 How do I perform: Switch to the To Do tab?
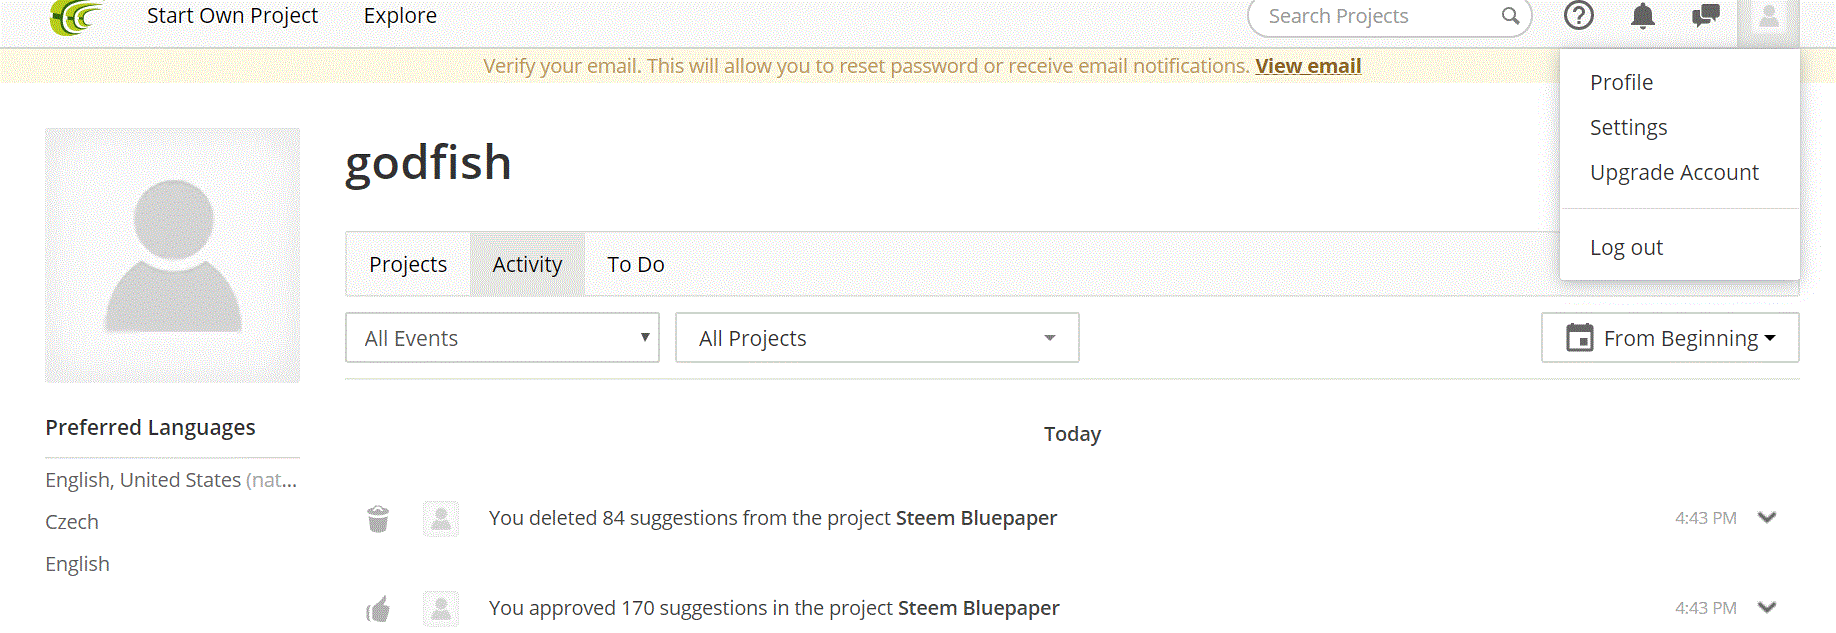coord(636,264)
